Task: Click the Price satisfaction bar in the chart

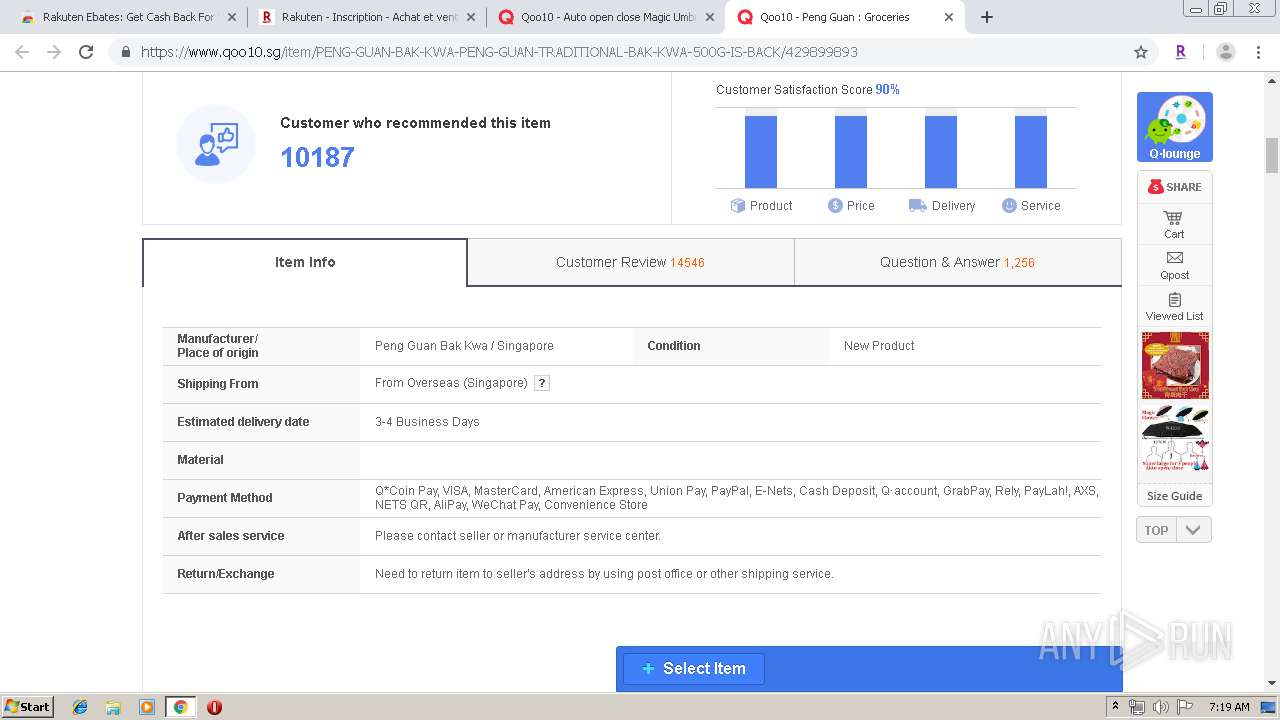Action: tap(851, 152)
